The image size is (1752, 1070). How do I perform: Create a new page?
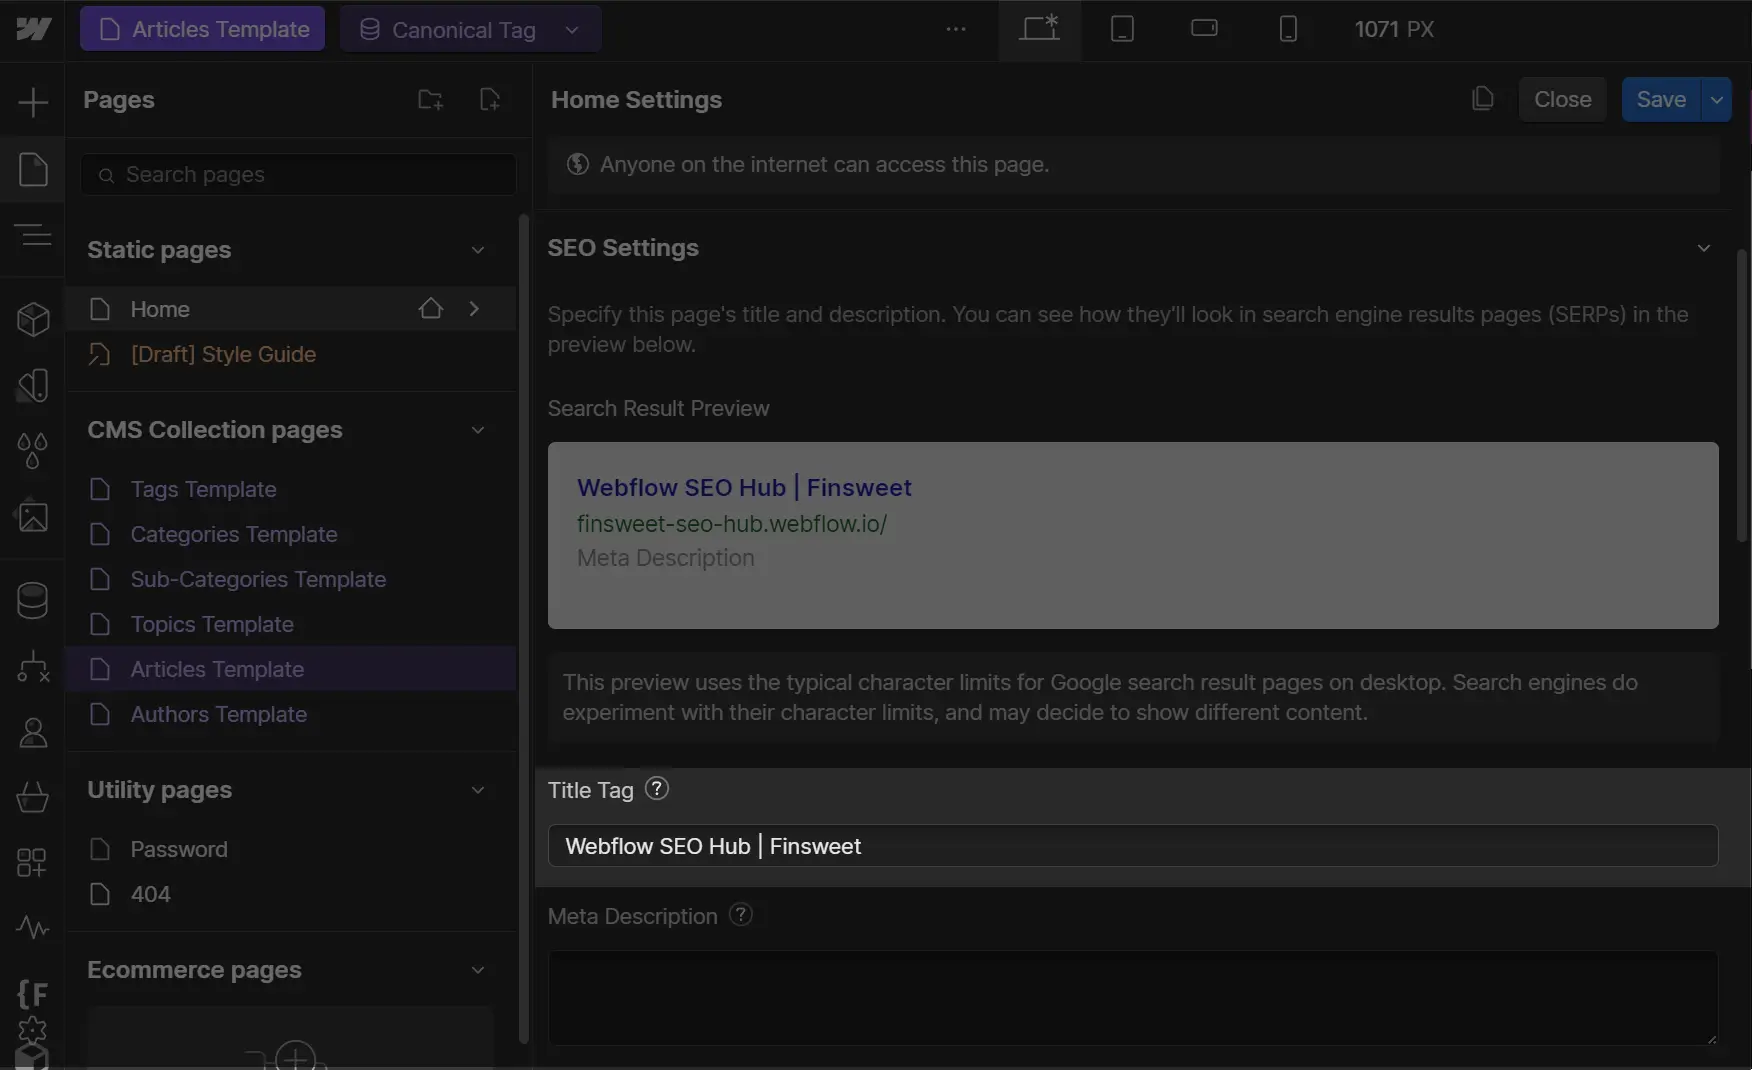pyautogui.click(x=489, y=100)
